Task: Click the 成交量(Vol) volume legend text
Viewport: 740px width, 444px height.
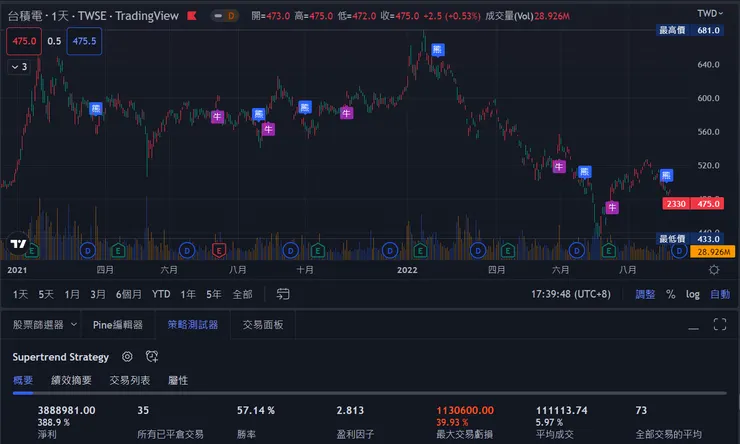Action: [x=509, y=16]
